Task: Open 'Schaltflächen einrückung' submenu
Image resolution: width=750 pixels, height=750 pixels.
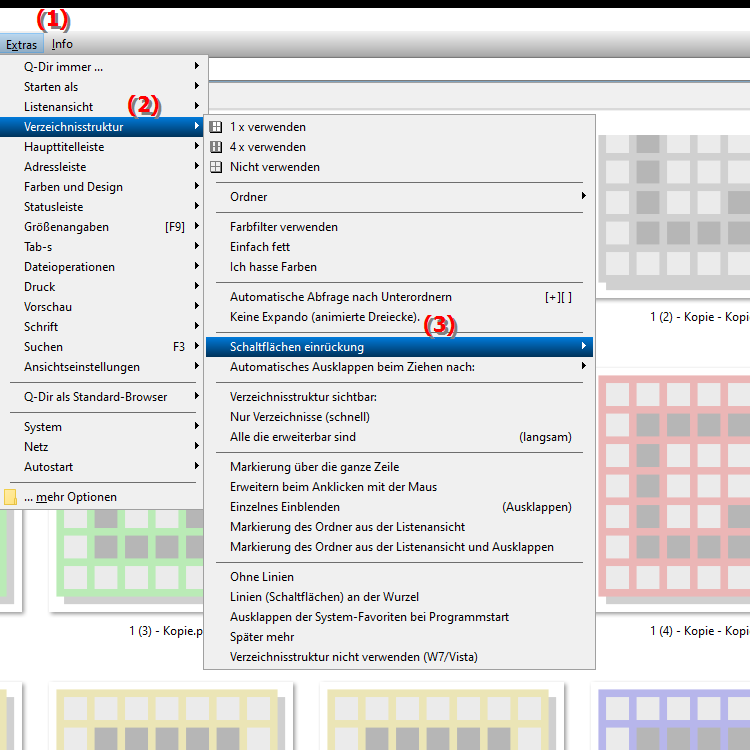Action: point(399,347)
